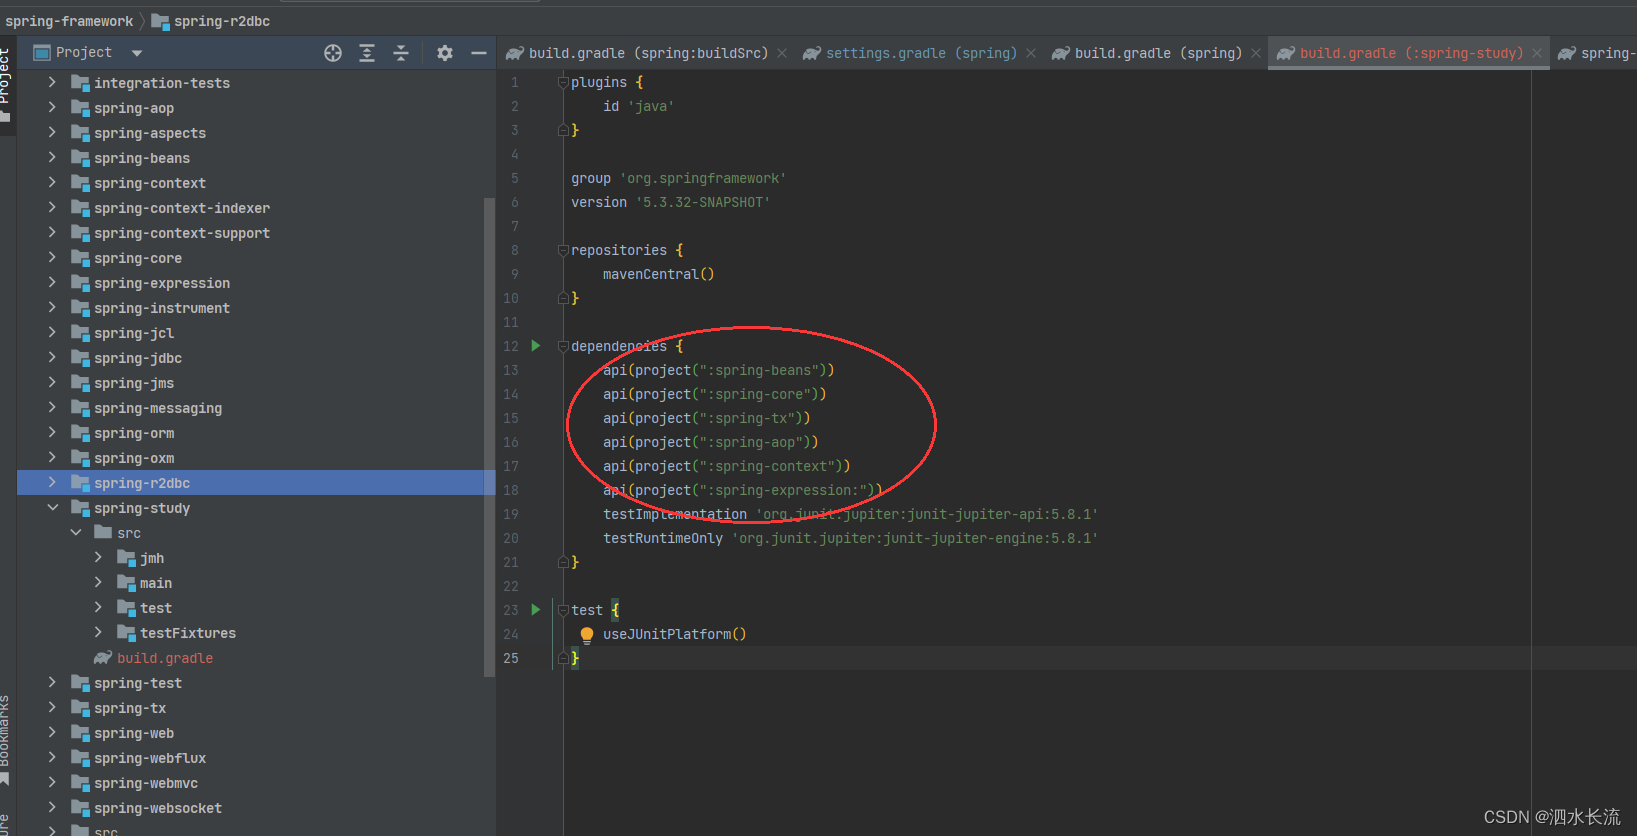Screen dimensions: 1637x836
Task: Expand the spring-aop module
Action: (x=52, y=107)
